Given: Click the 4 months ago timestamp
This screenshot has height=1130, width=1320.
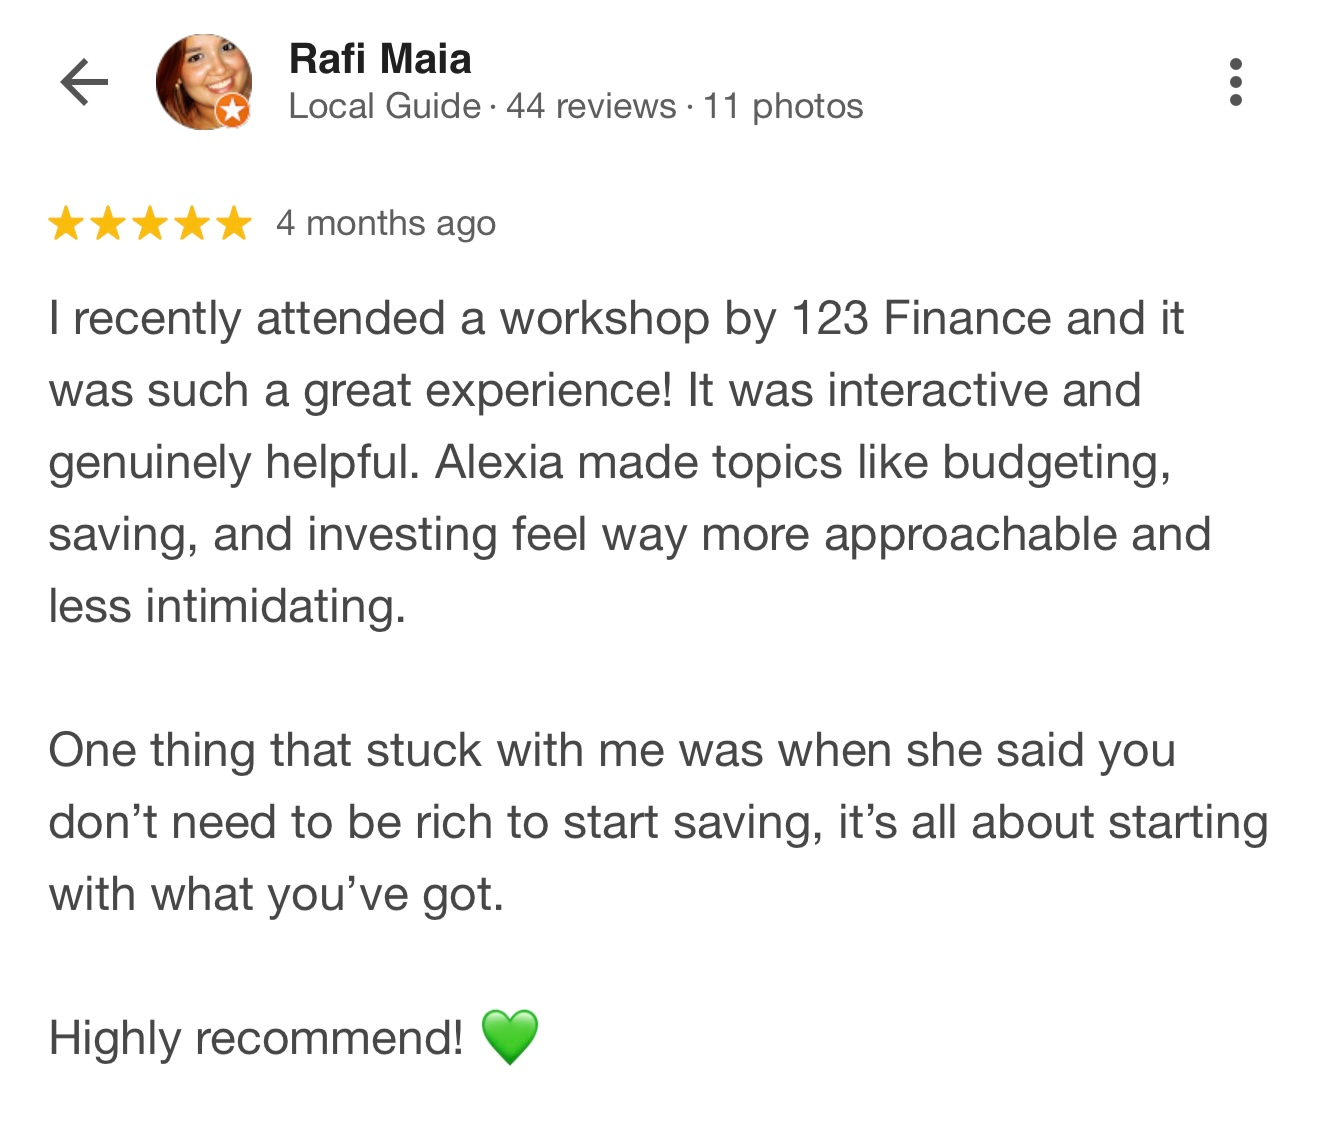Looking at the screenshot, I should click(x=385, y=223).
